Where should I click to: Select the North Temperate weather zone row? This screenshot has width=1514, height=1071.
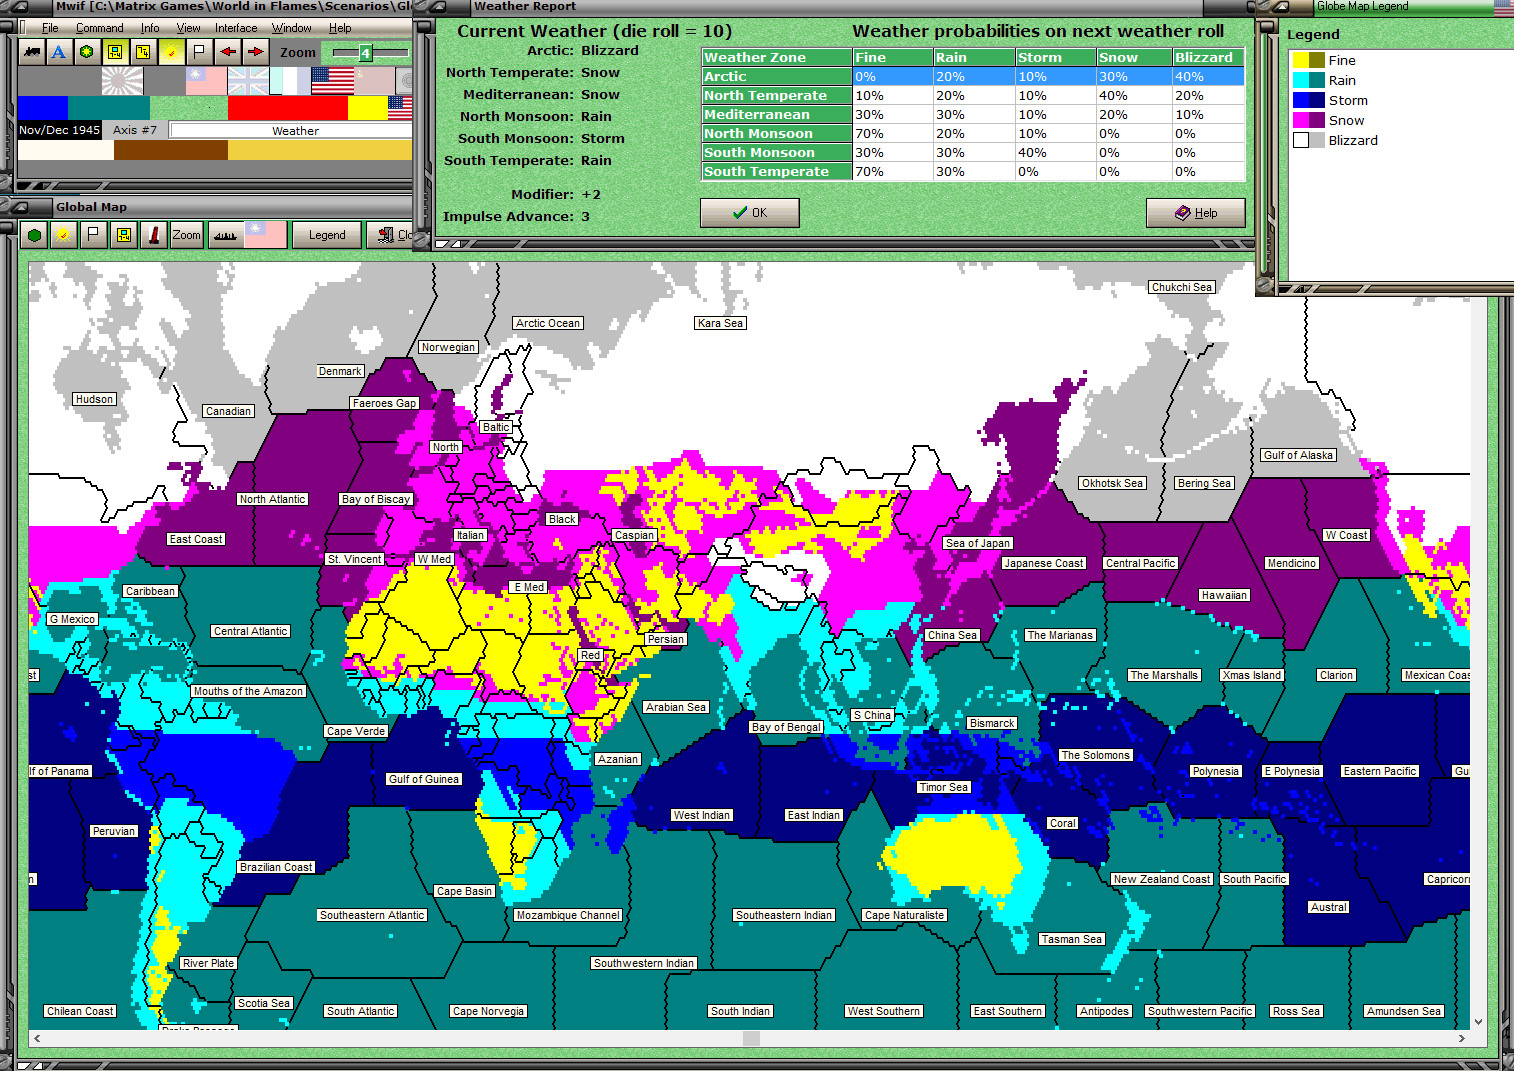tap(973, 96)
